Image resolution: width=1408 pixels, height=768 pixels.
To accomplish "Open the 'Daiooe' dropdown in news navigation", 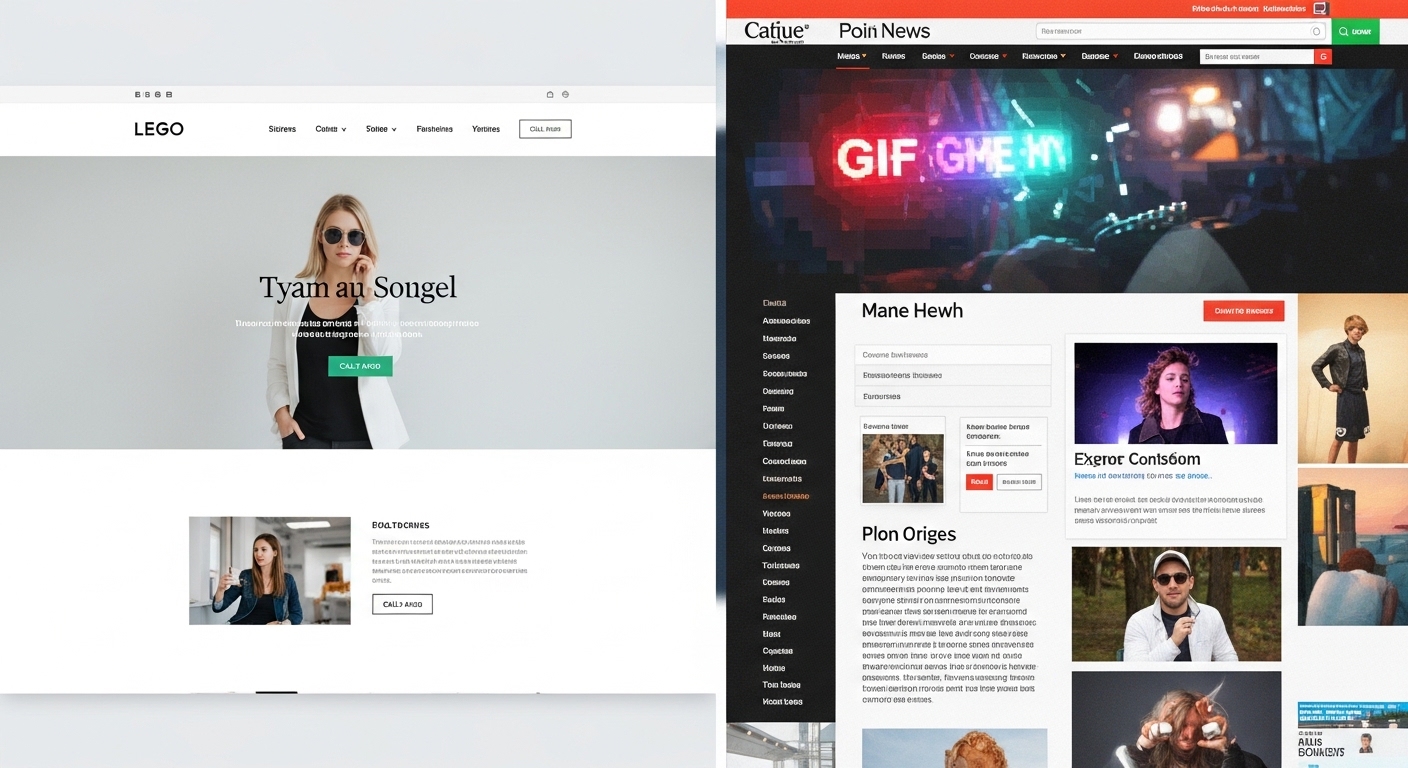I will click(x=1100, y=57).
